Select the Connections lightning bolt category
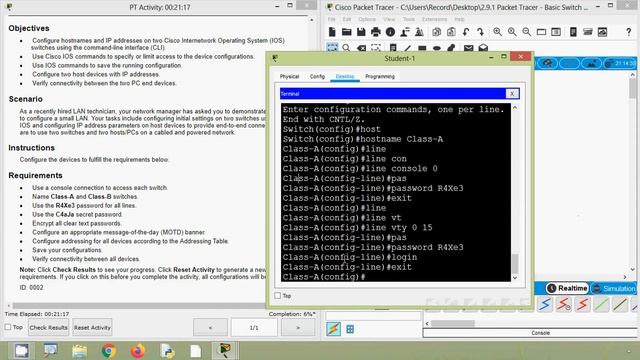The height and width of the screenshot is (360, 640). 333,329
